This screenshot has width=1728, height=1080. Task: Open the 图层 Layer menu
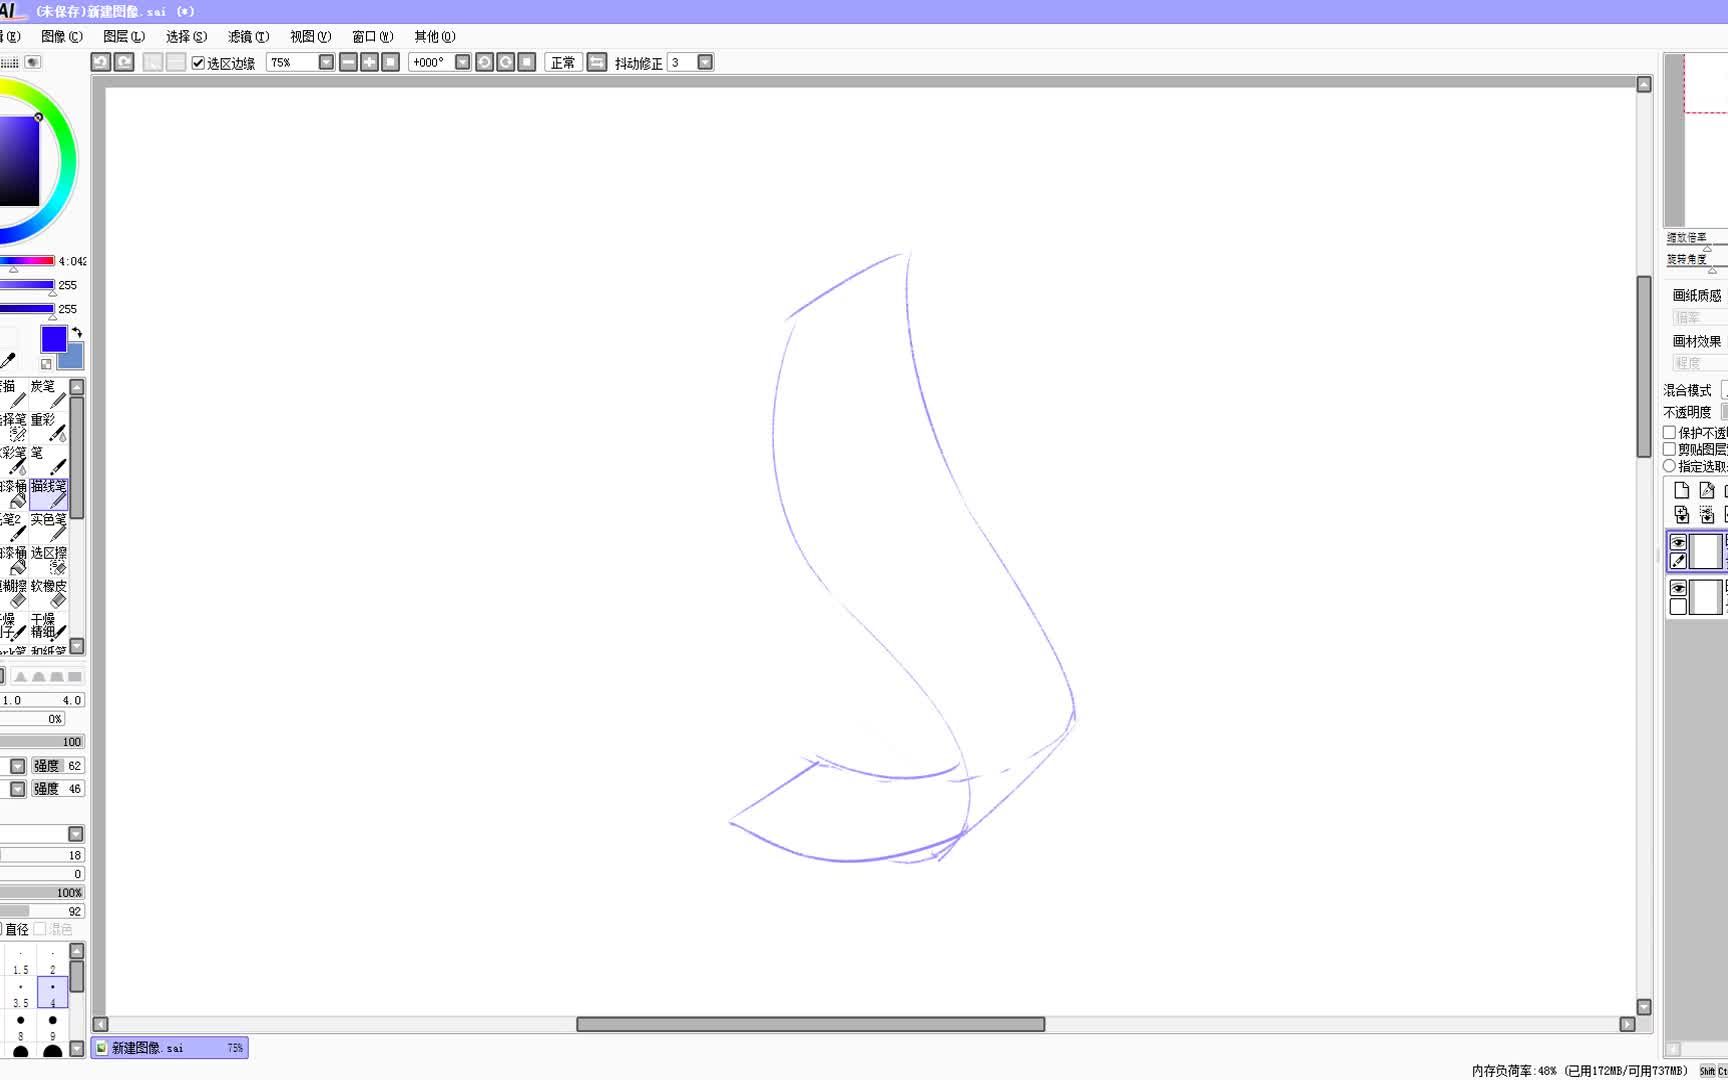point(123,36)
